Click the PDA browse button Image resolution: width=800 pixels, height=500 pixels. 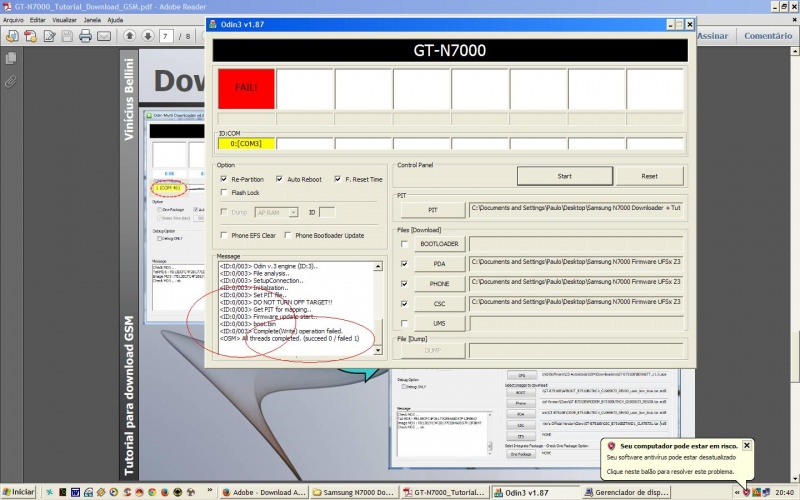coord(439,264)
